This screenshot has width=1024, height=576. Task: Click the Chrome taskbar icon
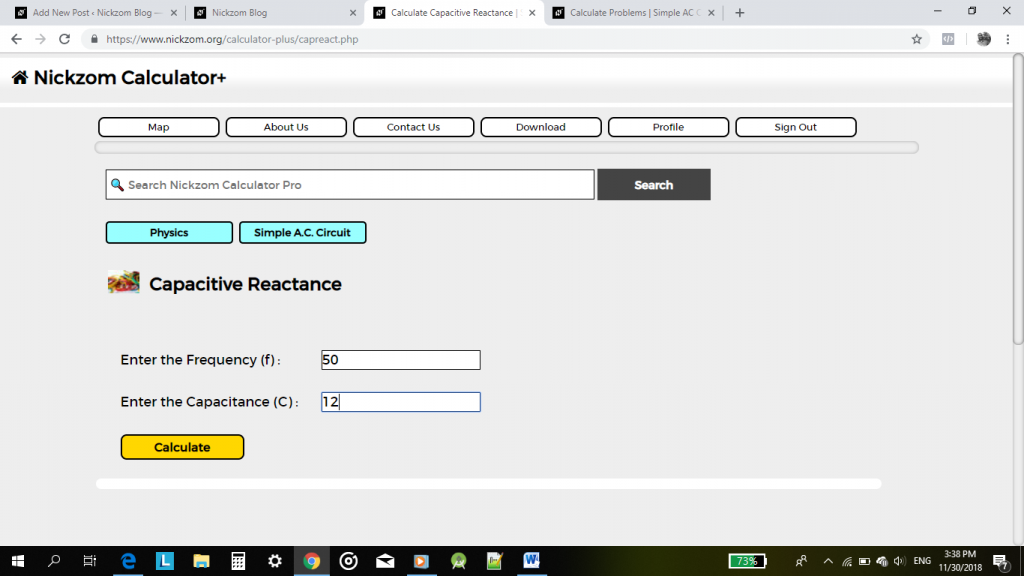point(312,561)
